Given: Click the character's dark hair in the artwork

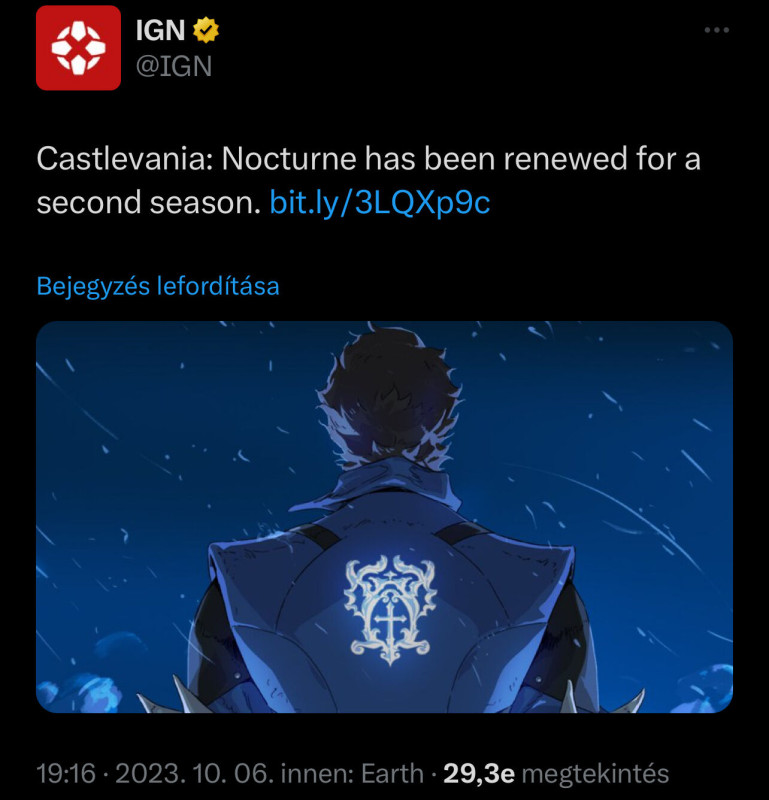Looking at the screenshot, I should [389, 395].
